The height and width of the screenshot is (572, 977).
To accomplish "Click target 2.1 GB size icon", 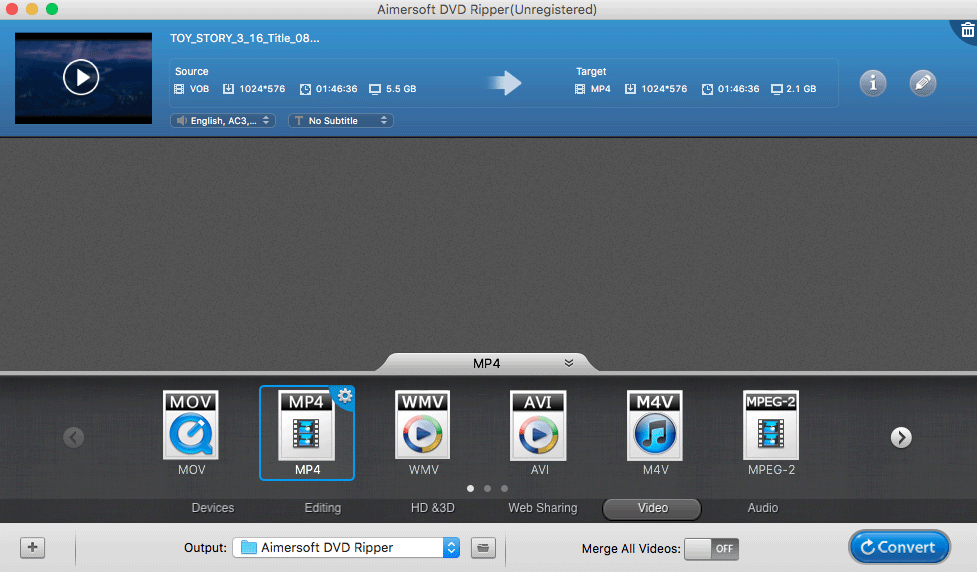I will (776, 89).
